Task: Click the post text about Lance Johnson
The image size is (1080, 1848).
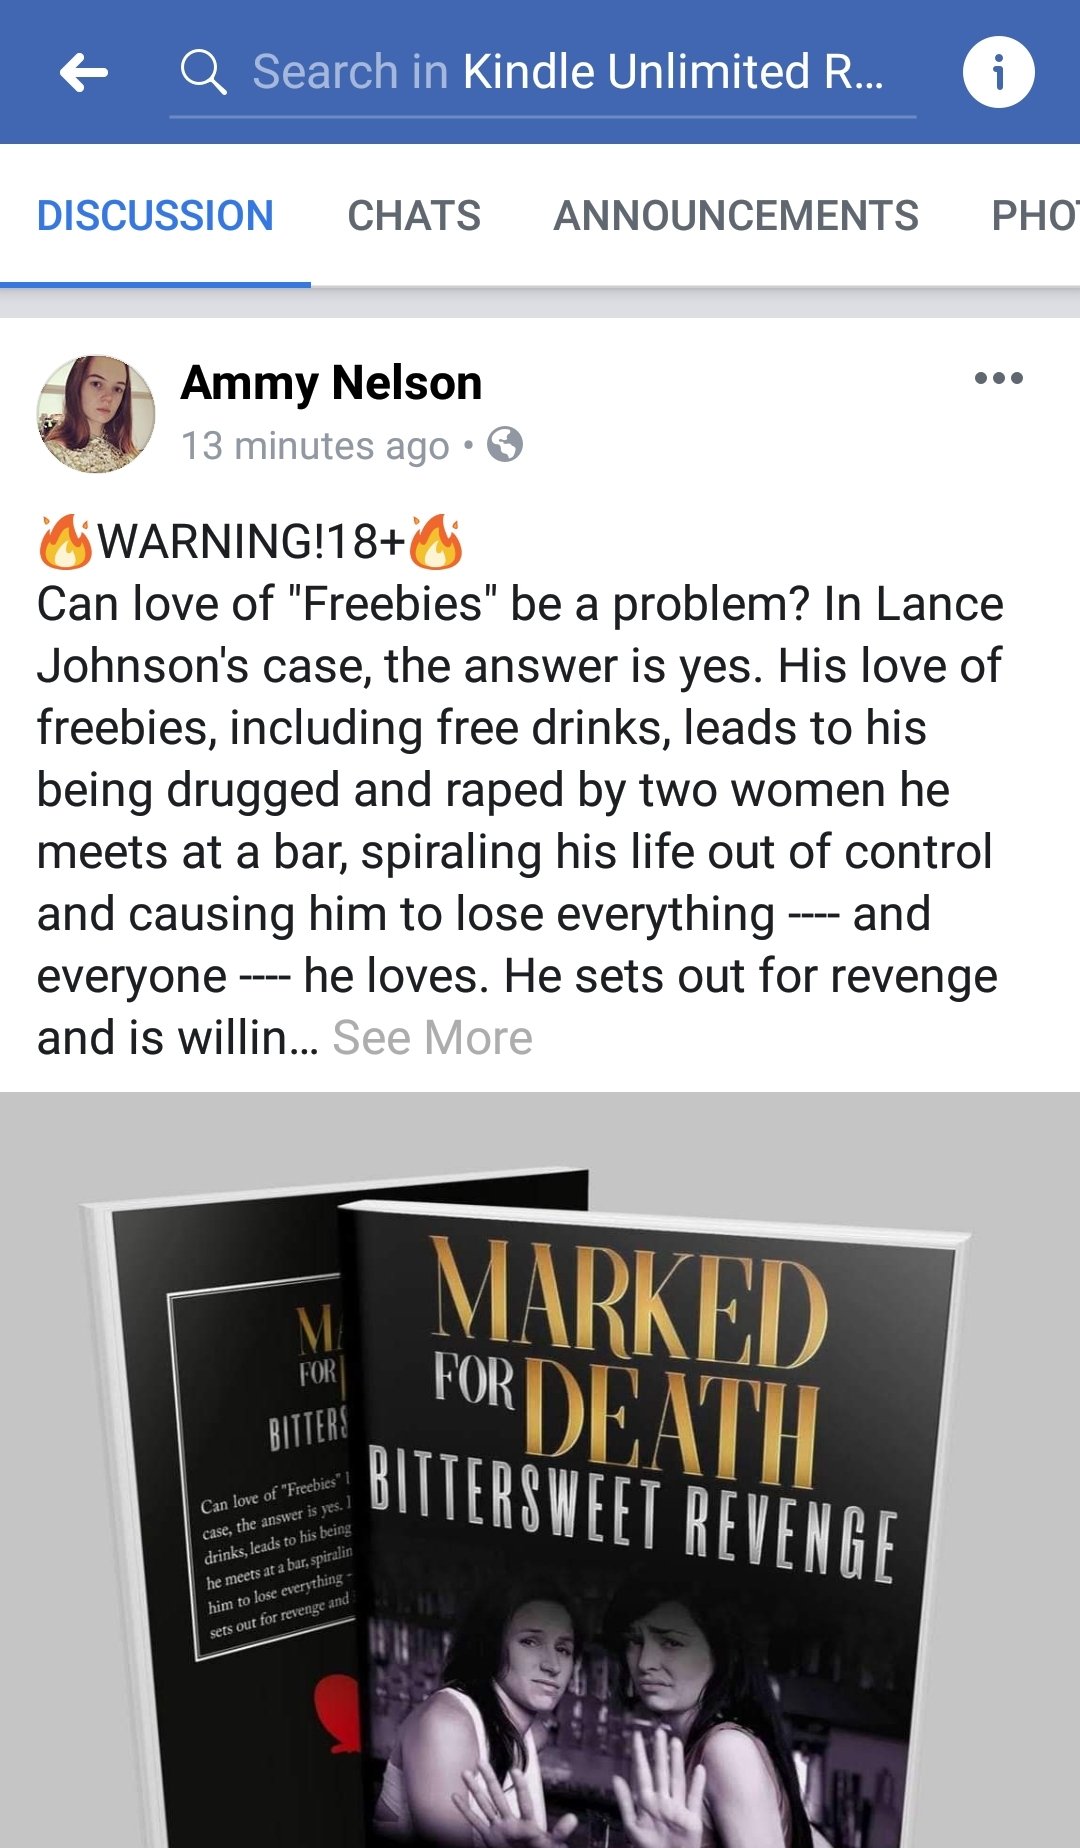Action: (520, 790)
